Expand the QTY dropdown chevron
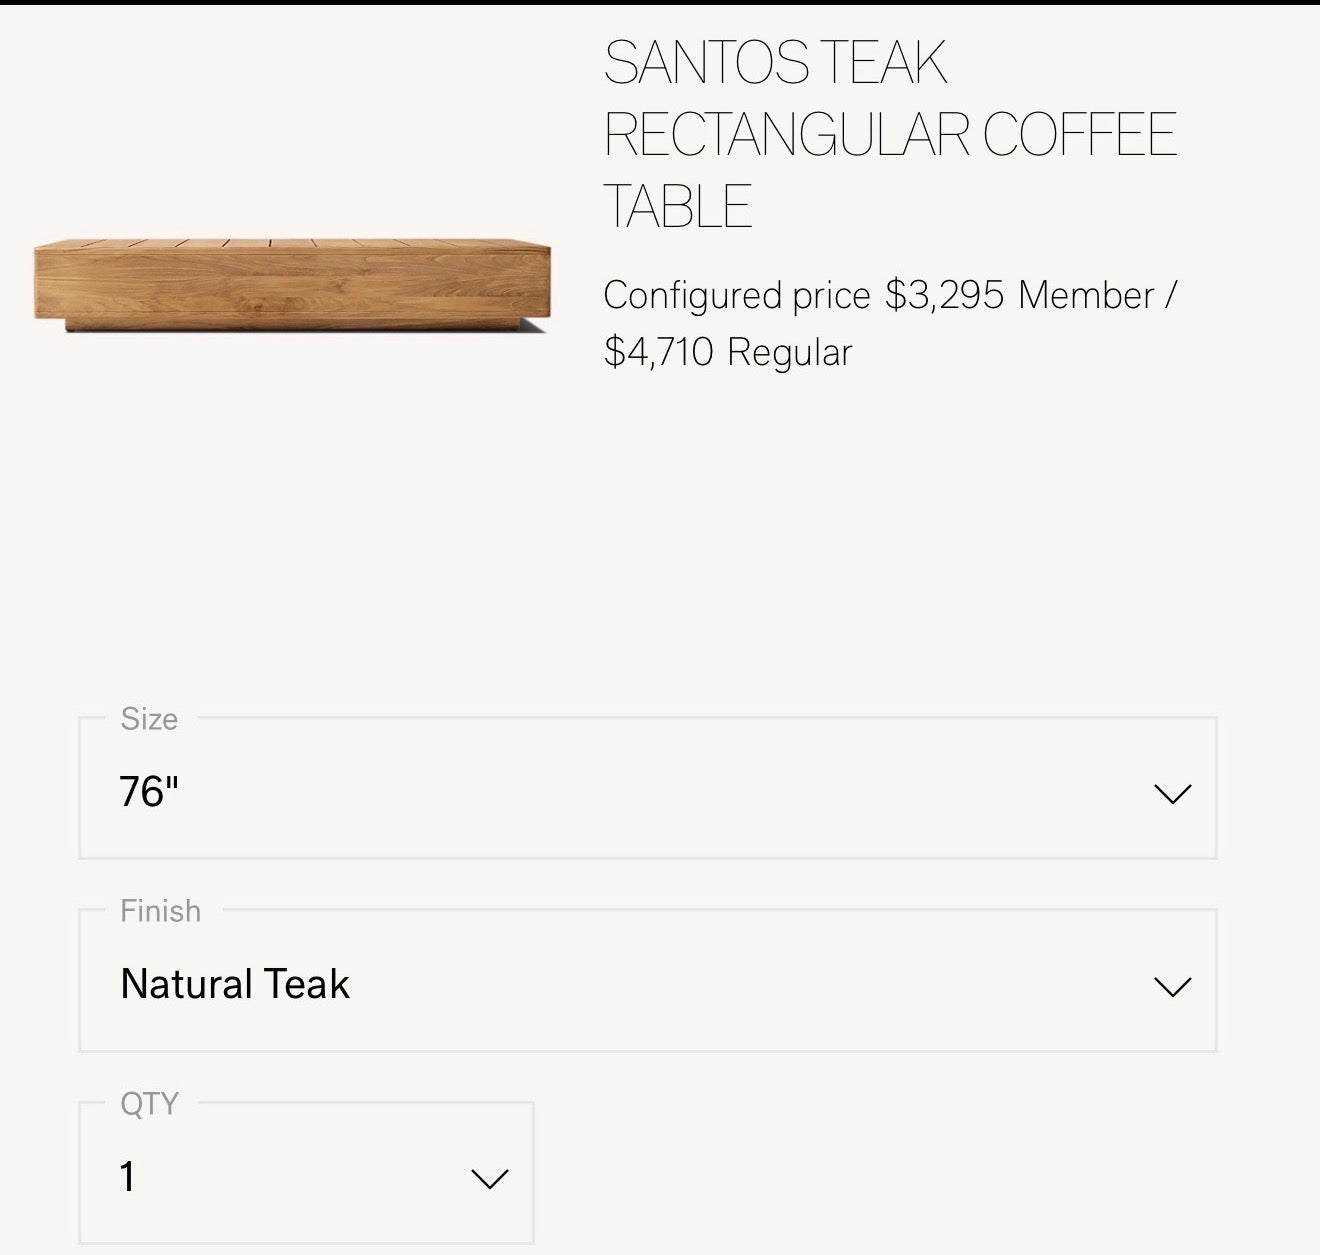The height and width of the screenshot is (1255, 1320). point(489,1179)
